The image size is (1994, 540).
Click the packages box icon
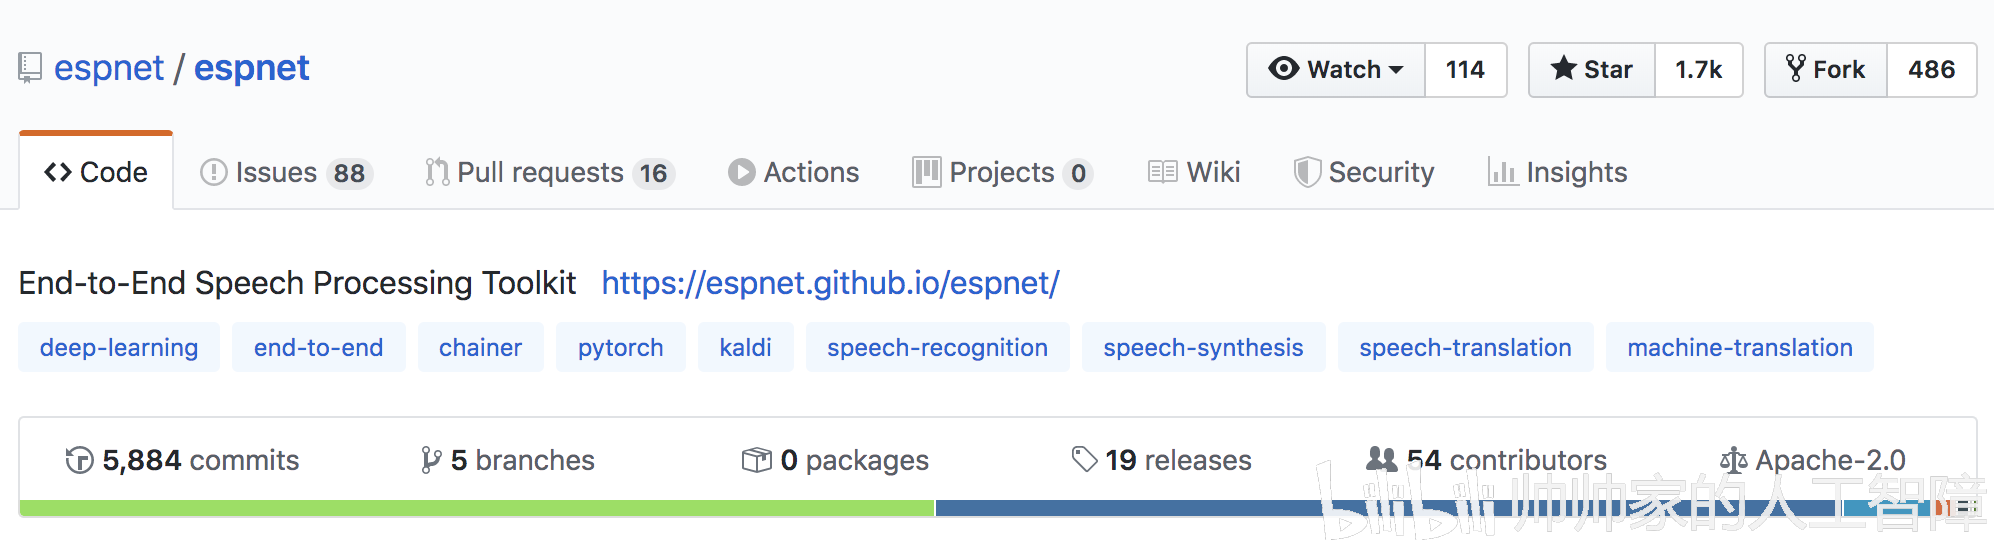point(757,460)
